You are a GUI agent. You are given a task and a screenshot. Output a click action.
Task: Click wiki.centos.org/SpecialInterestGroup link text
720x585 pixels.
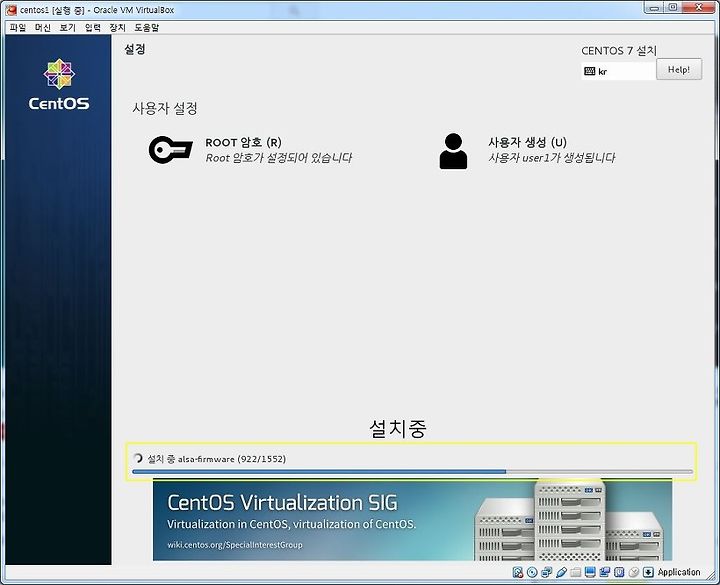pyautogui.click(x=235, y=545)
